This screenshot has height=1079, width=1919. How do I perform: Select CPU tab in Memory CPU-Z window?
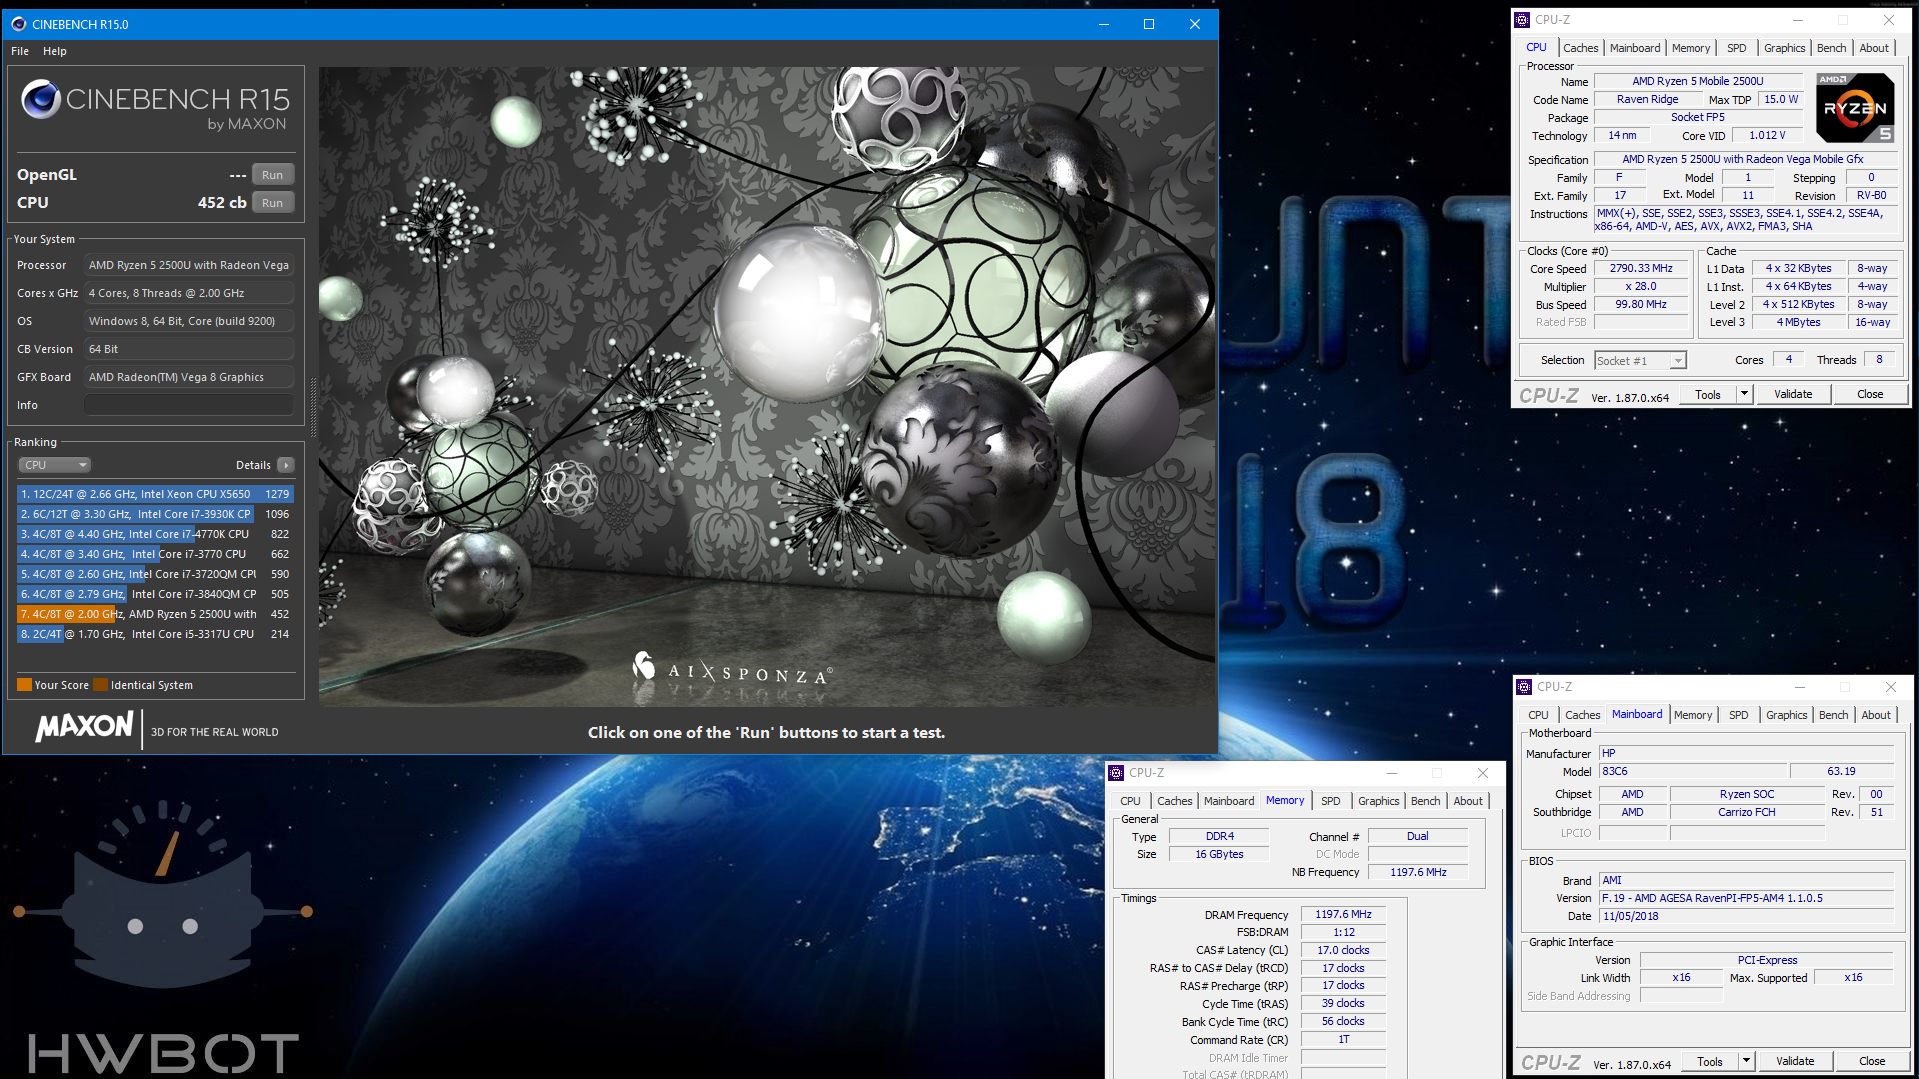click(1130, 801)
